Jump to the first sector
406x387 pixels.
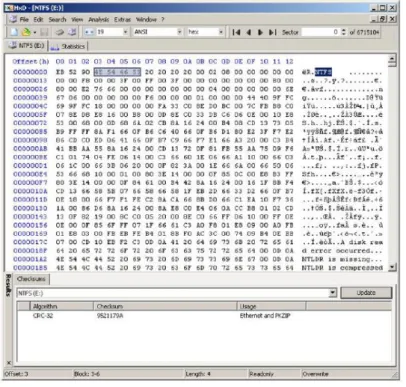(x=236, y=32)
